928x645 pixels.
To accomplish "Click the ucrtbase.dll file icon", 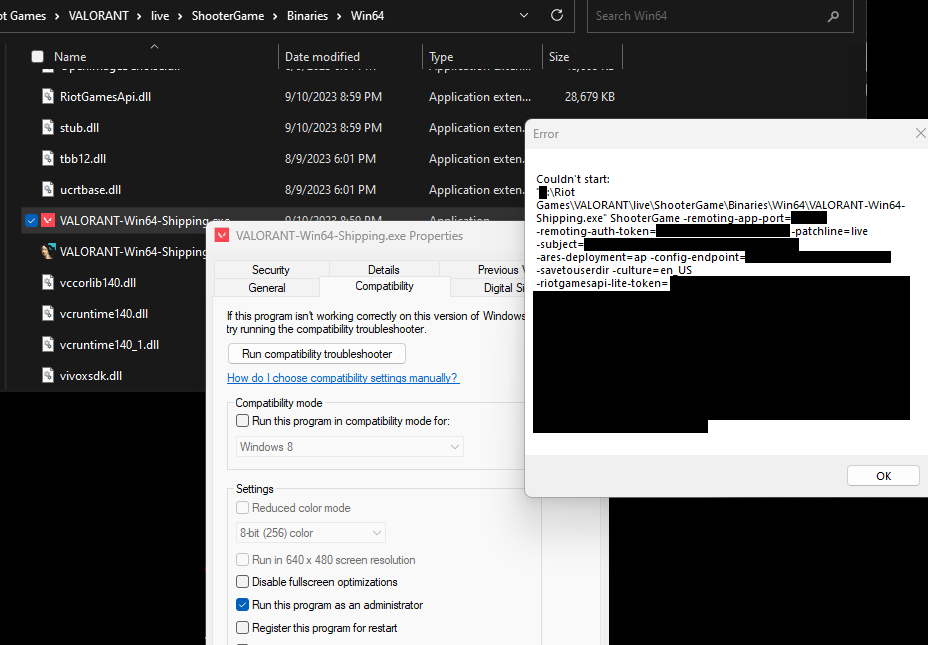I will 48,189.
